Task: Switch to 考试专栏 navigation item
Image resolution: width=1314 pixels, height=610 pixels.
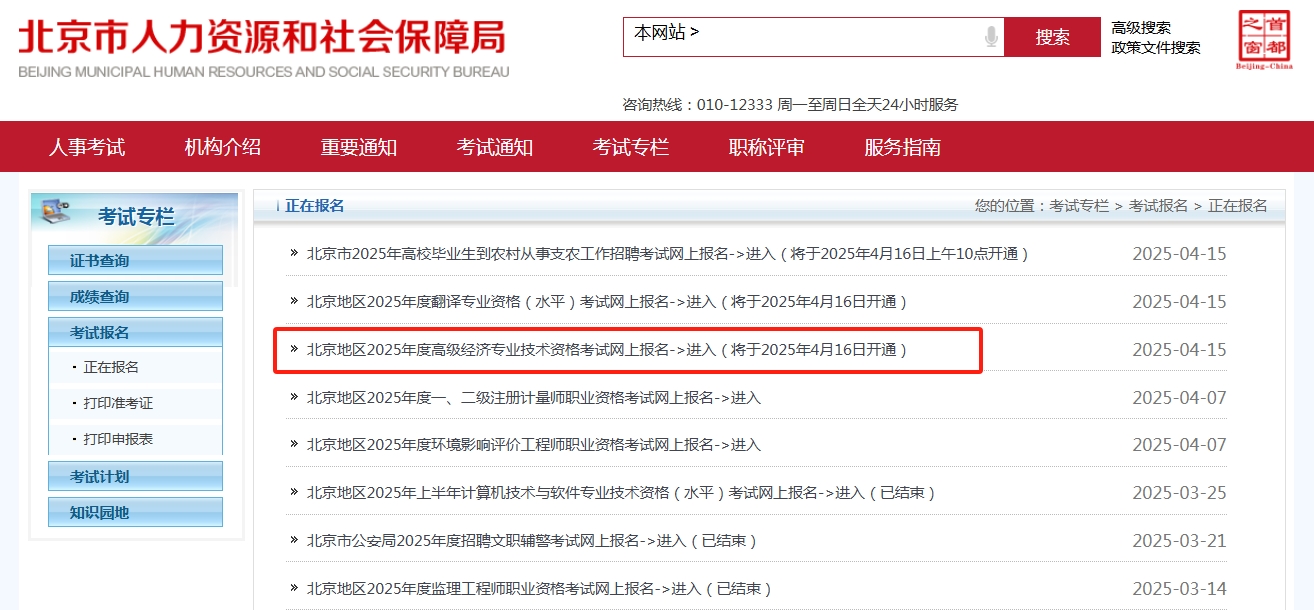Action: (x=631, y=147)
